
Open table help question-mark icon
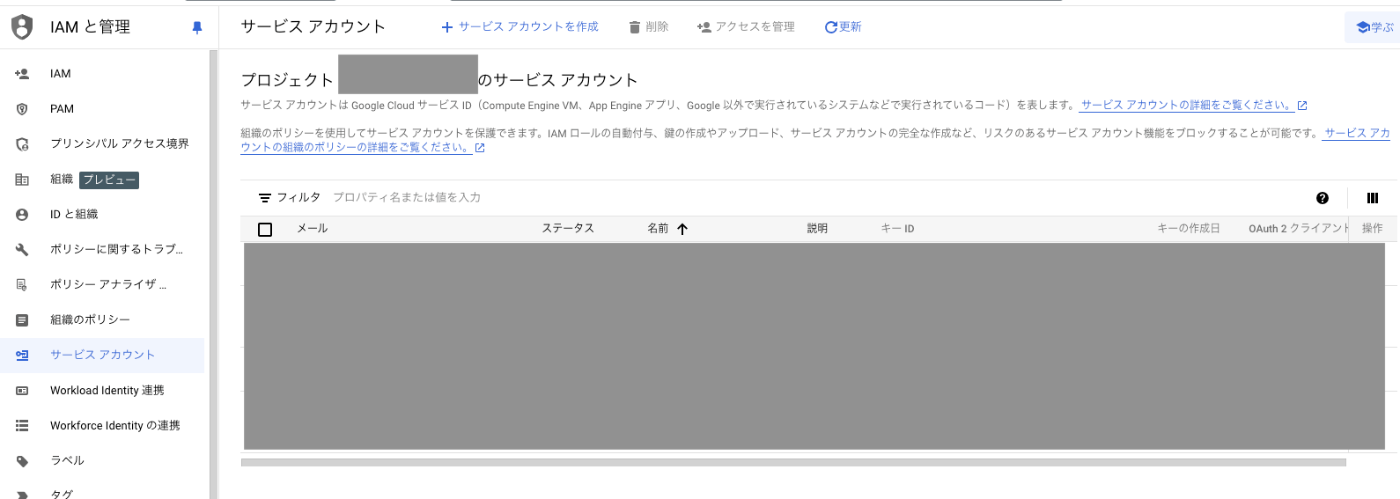click(x=1322, y=198)
